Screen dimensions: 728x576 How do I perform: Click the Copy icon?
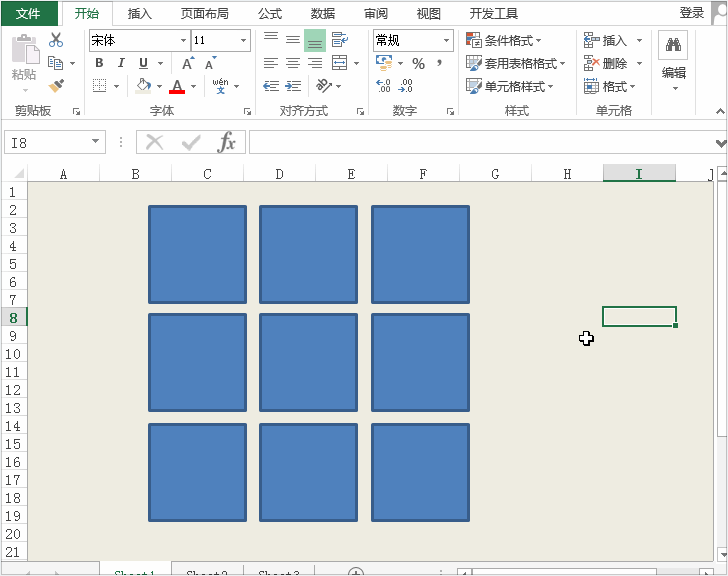point(56,63)
